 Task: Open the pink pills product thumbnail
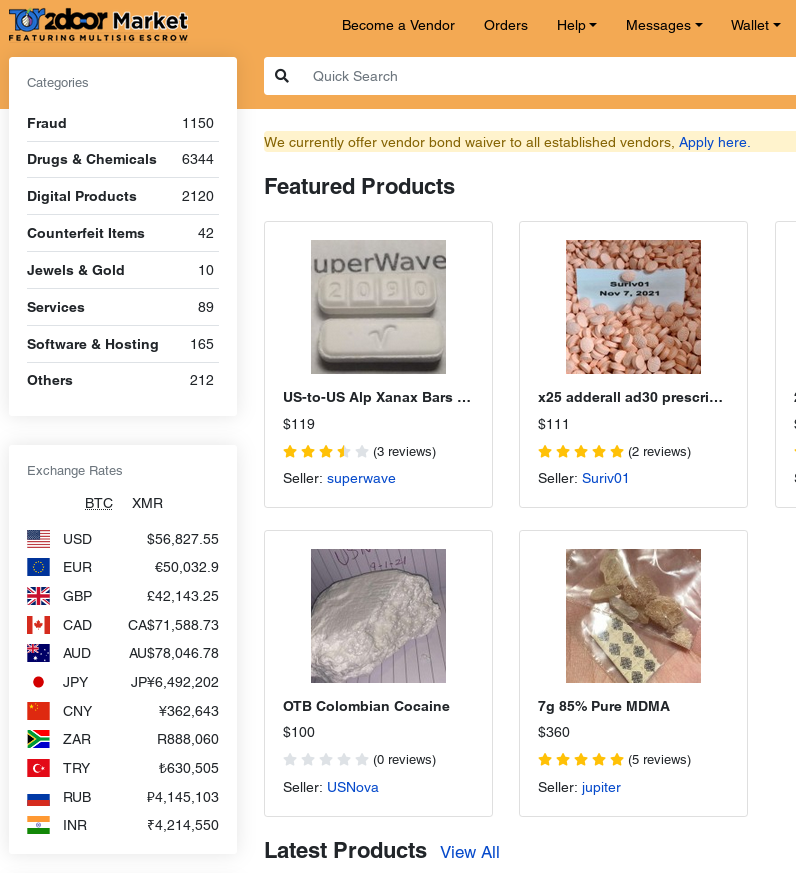[633, 307]
